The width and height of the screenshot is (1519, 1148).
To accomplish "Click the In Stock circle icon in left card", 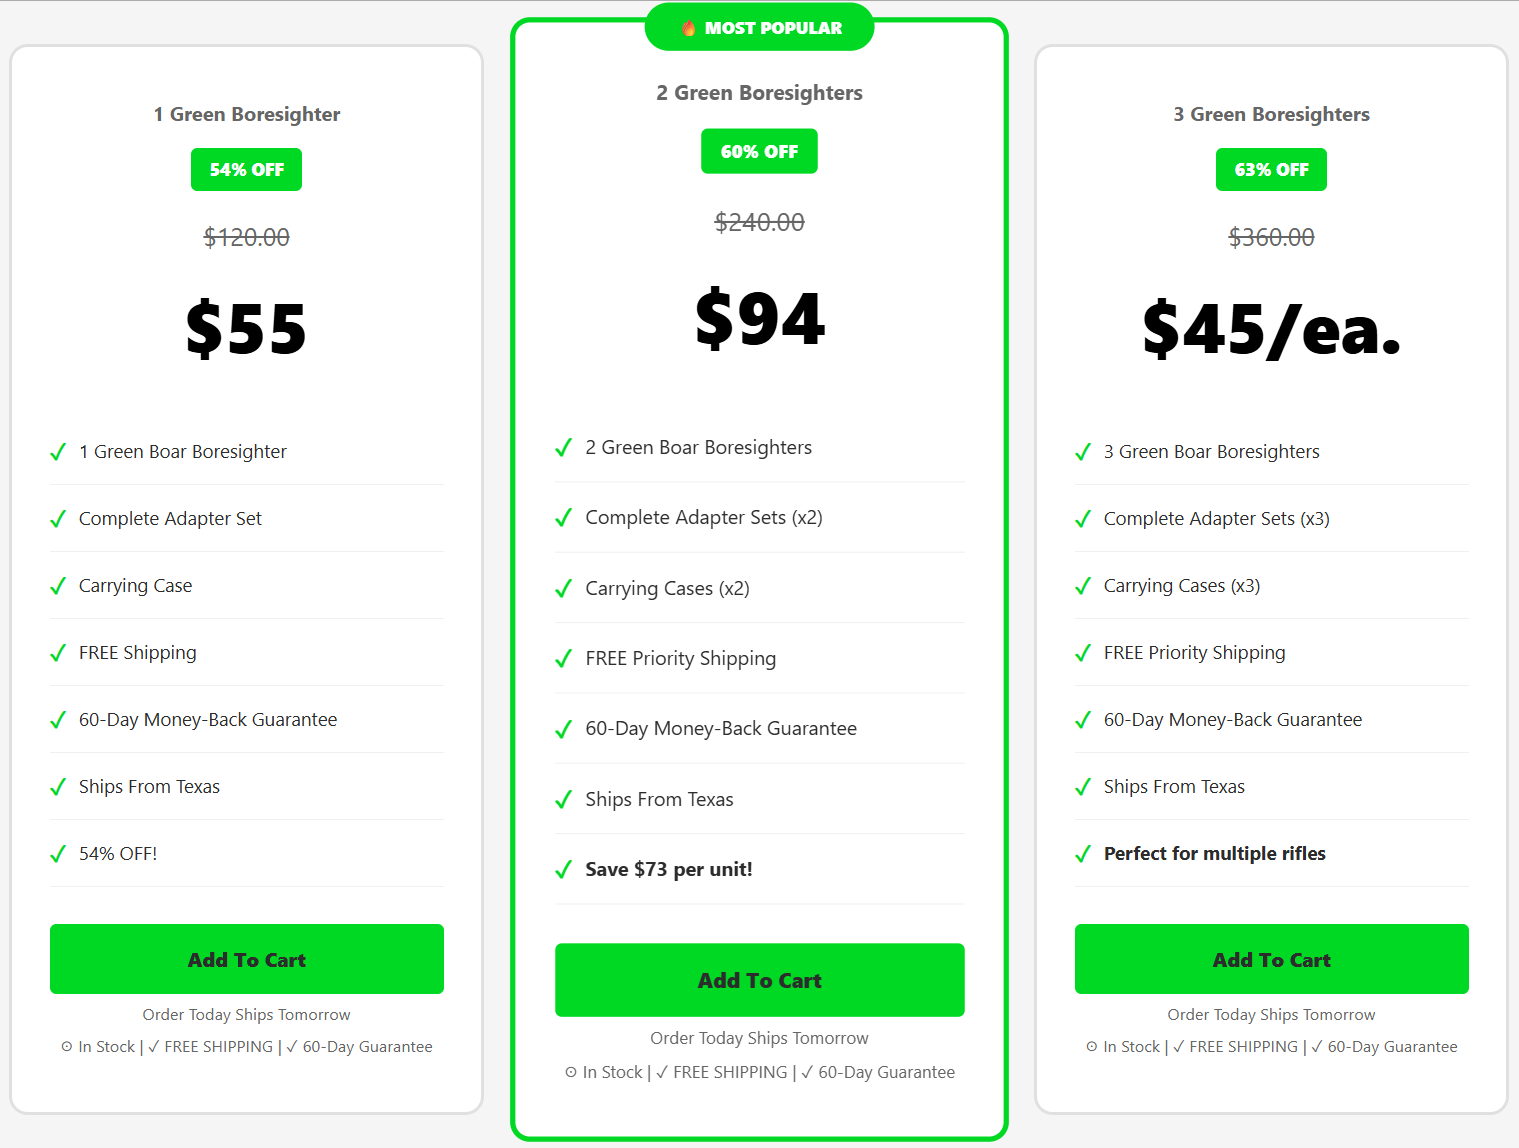I will click(67, 1047).
